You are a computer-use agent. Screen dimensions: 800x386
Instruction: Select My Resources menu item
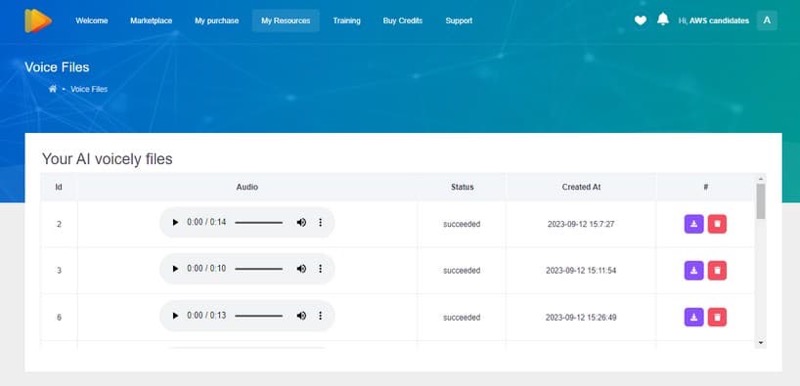(x=286, y=21)
